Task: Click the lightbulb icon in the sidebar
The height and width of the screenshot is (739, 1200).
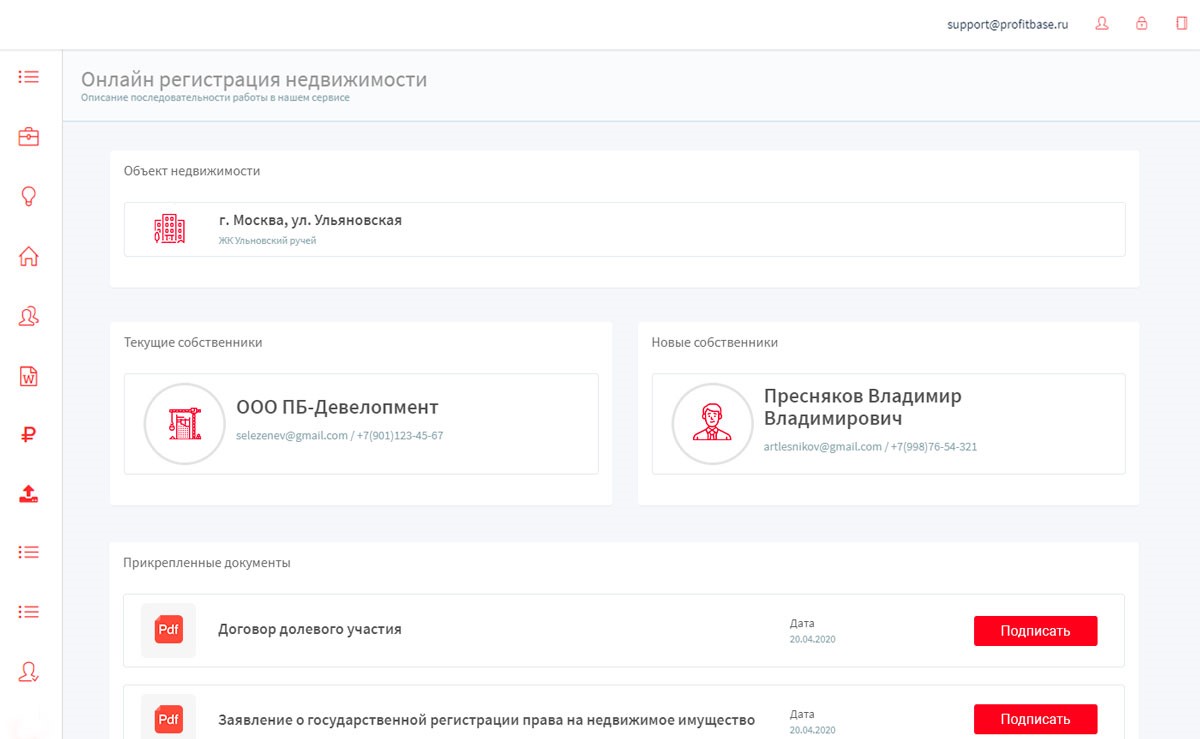Action: (x=29, y=196)
